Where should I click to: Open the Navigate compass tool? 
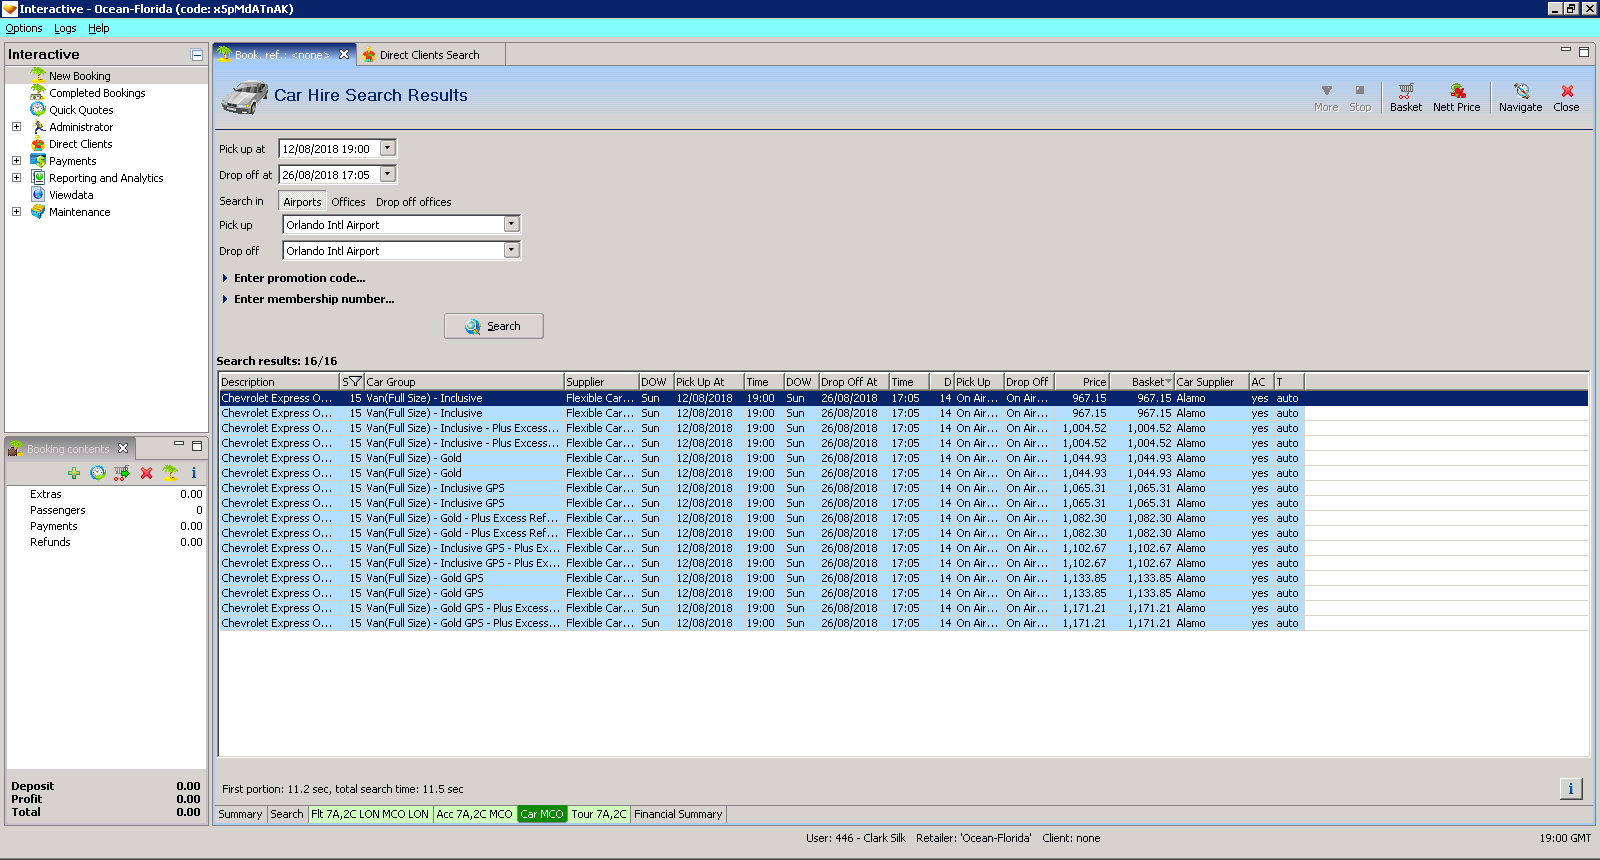[1520, 96]
